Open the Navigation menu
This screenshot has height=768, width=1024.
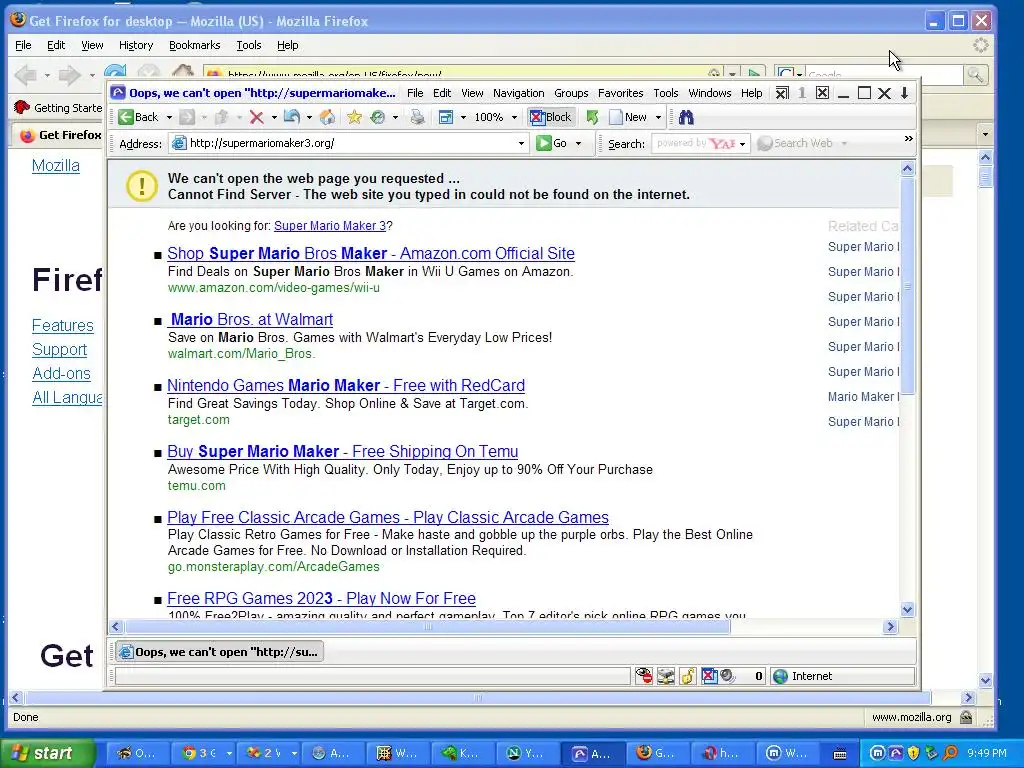click(519, 93)
